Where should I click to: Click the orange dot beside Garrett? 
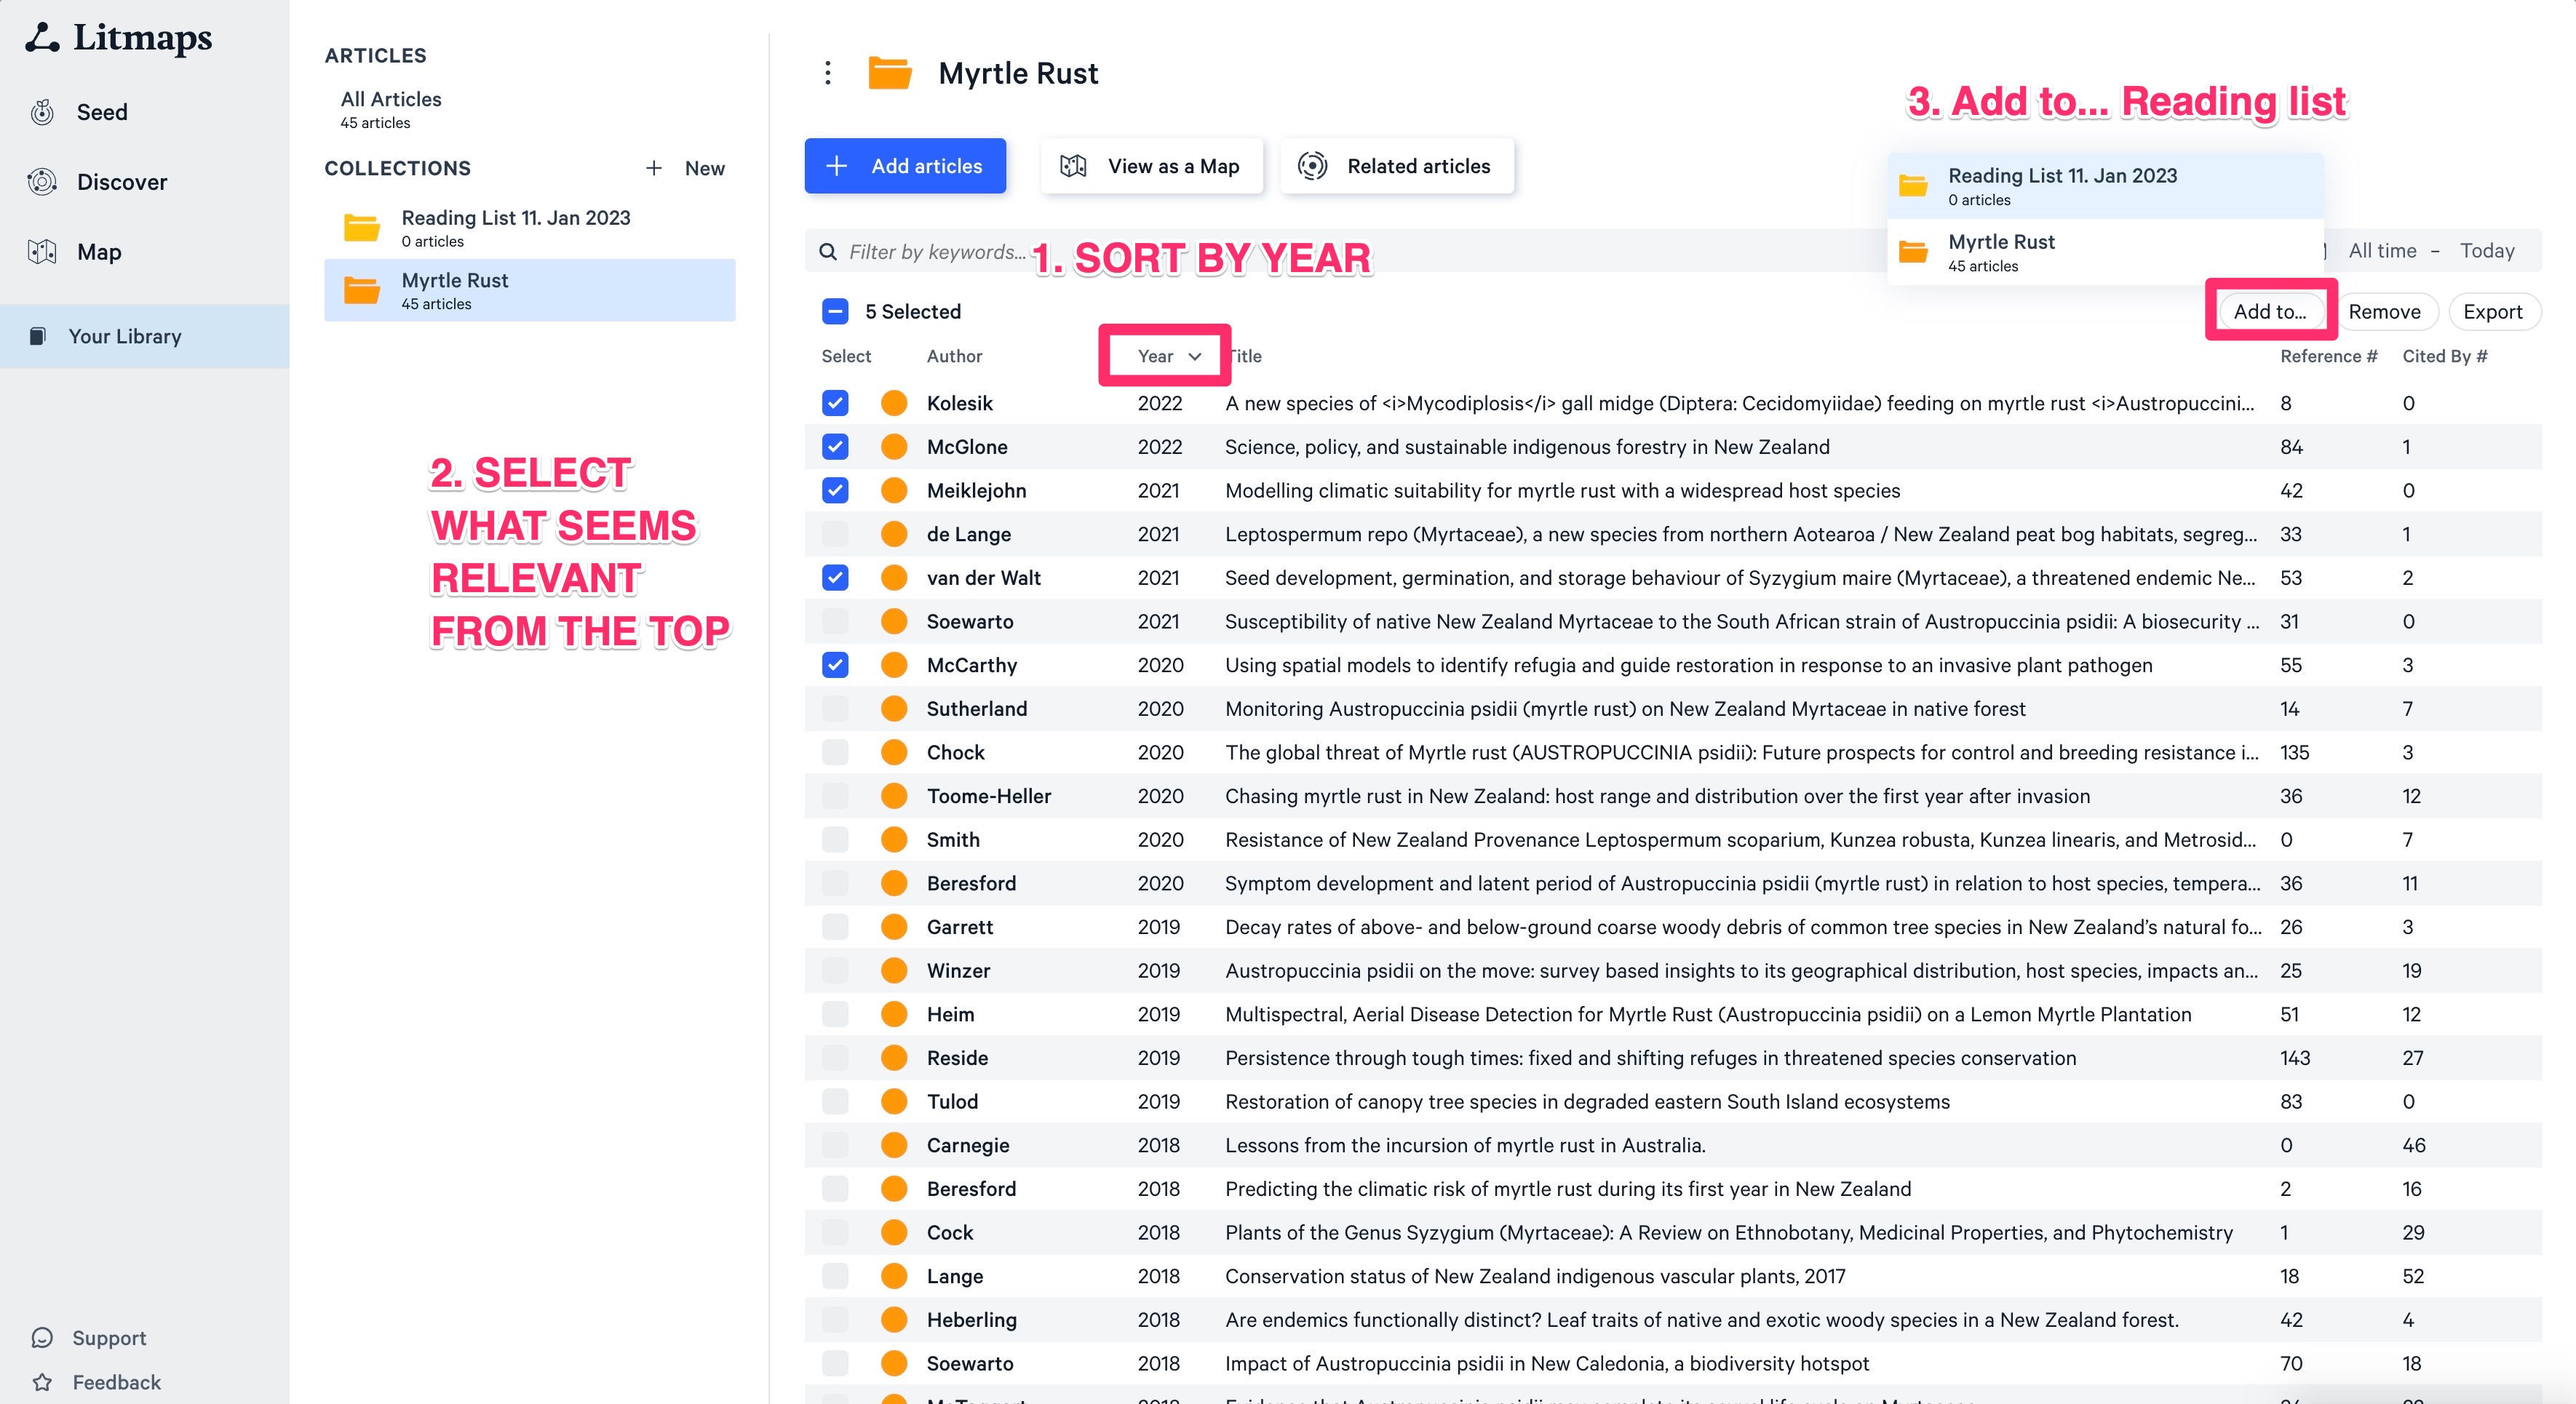[894, 927]
